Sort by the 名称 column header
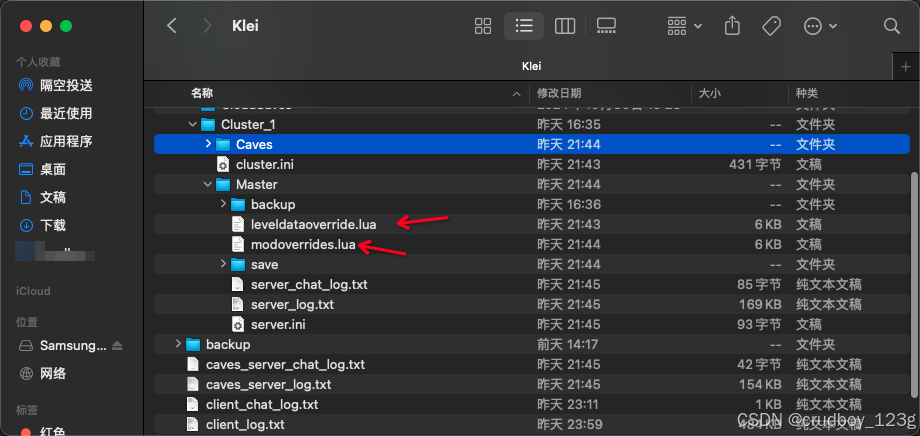This screenshot has width=920, height=436. point(201,93)
